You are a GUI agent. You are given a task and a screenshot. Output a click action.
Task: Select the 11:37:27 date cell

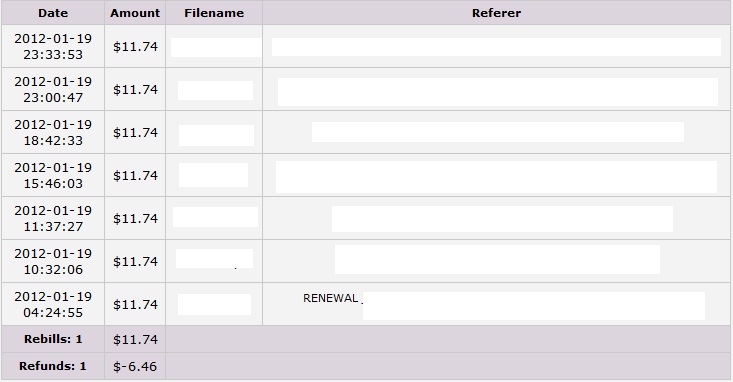coord(53,218)
